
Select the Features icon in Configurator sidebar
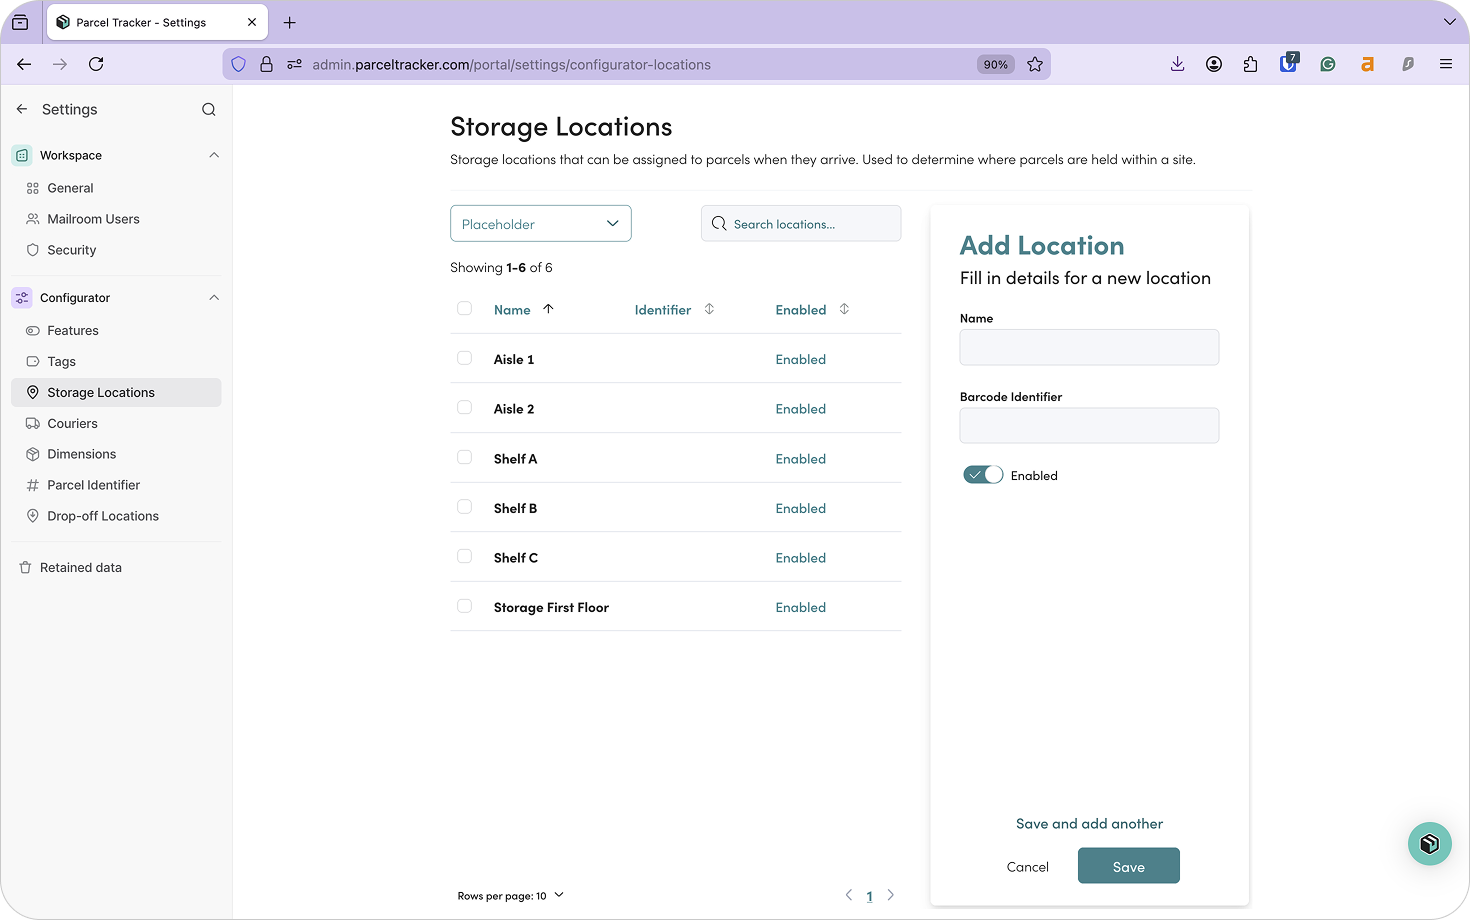tap(33, 330)
